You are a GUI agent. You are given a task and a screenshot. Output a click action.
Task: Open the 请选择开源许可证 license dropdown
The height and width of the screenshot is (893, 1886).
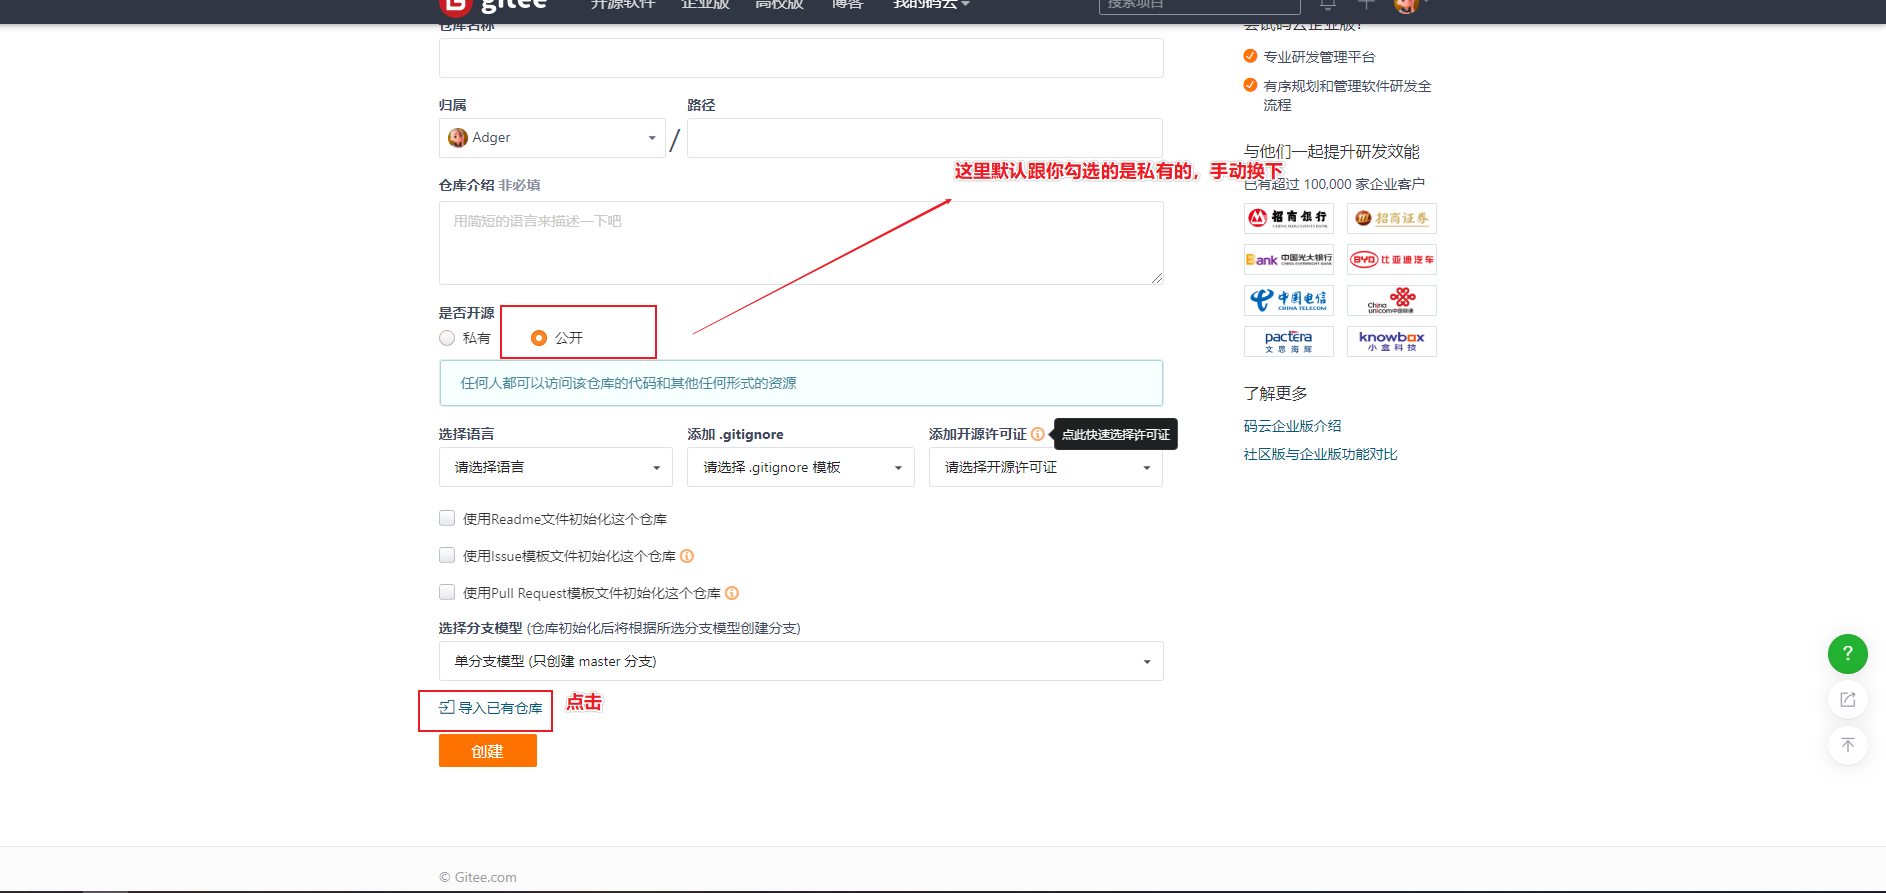pos(1046,467)
